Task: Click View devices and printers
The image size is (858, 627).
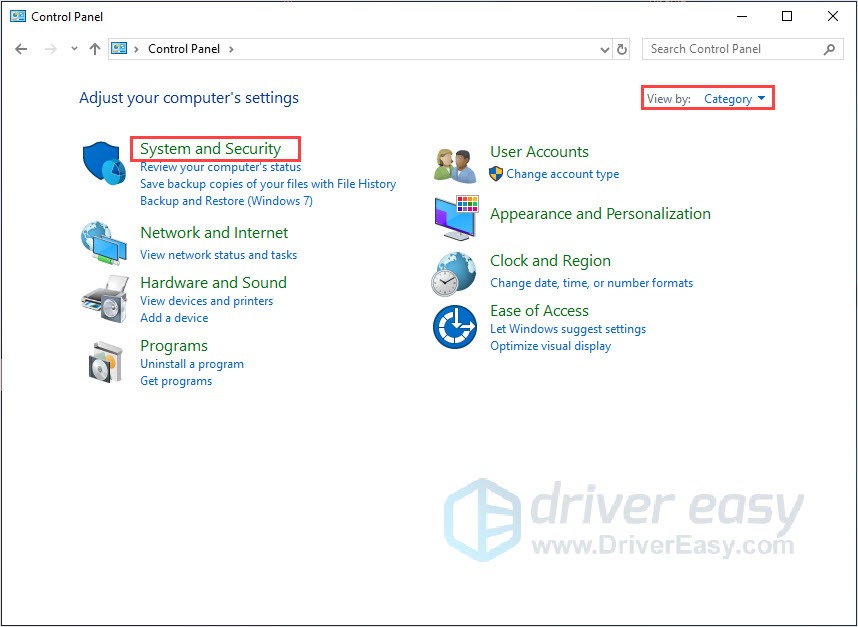Action: click(206, 301)
